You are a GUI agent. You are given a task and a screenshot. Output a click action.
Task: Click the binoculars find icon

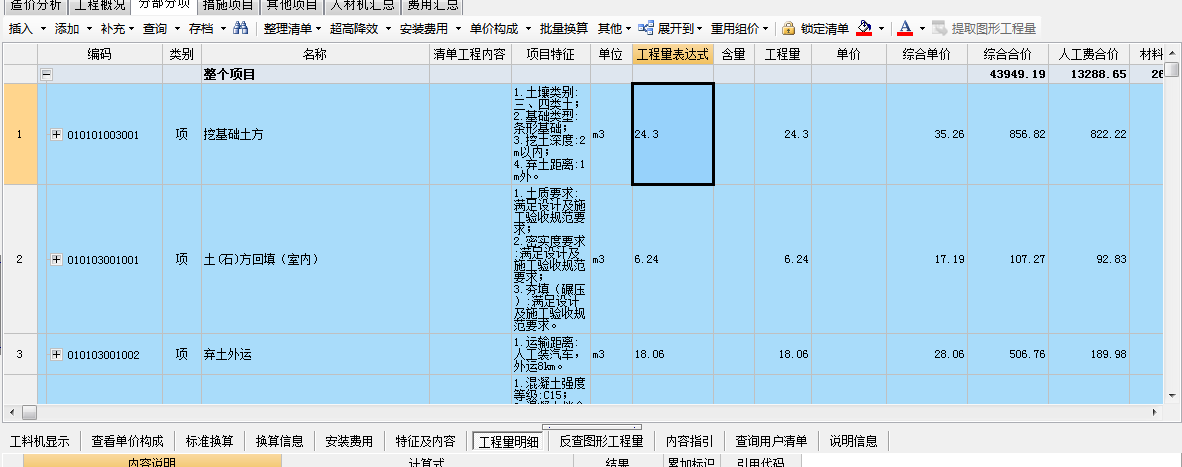tap(240, 29)
